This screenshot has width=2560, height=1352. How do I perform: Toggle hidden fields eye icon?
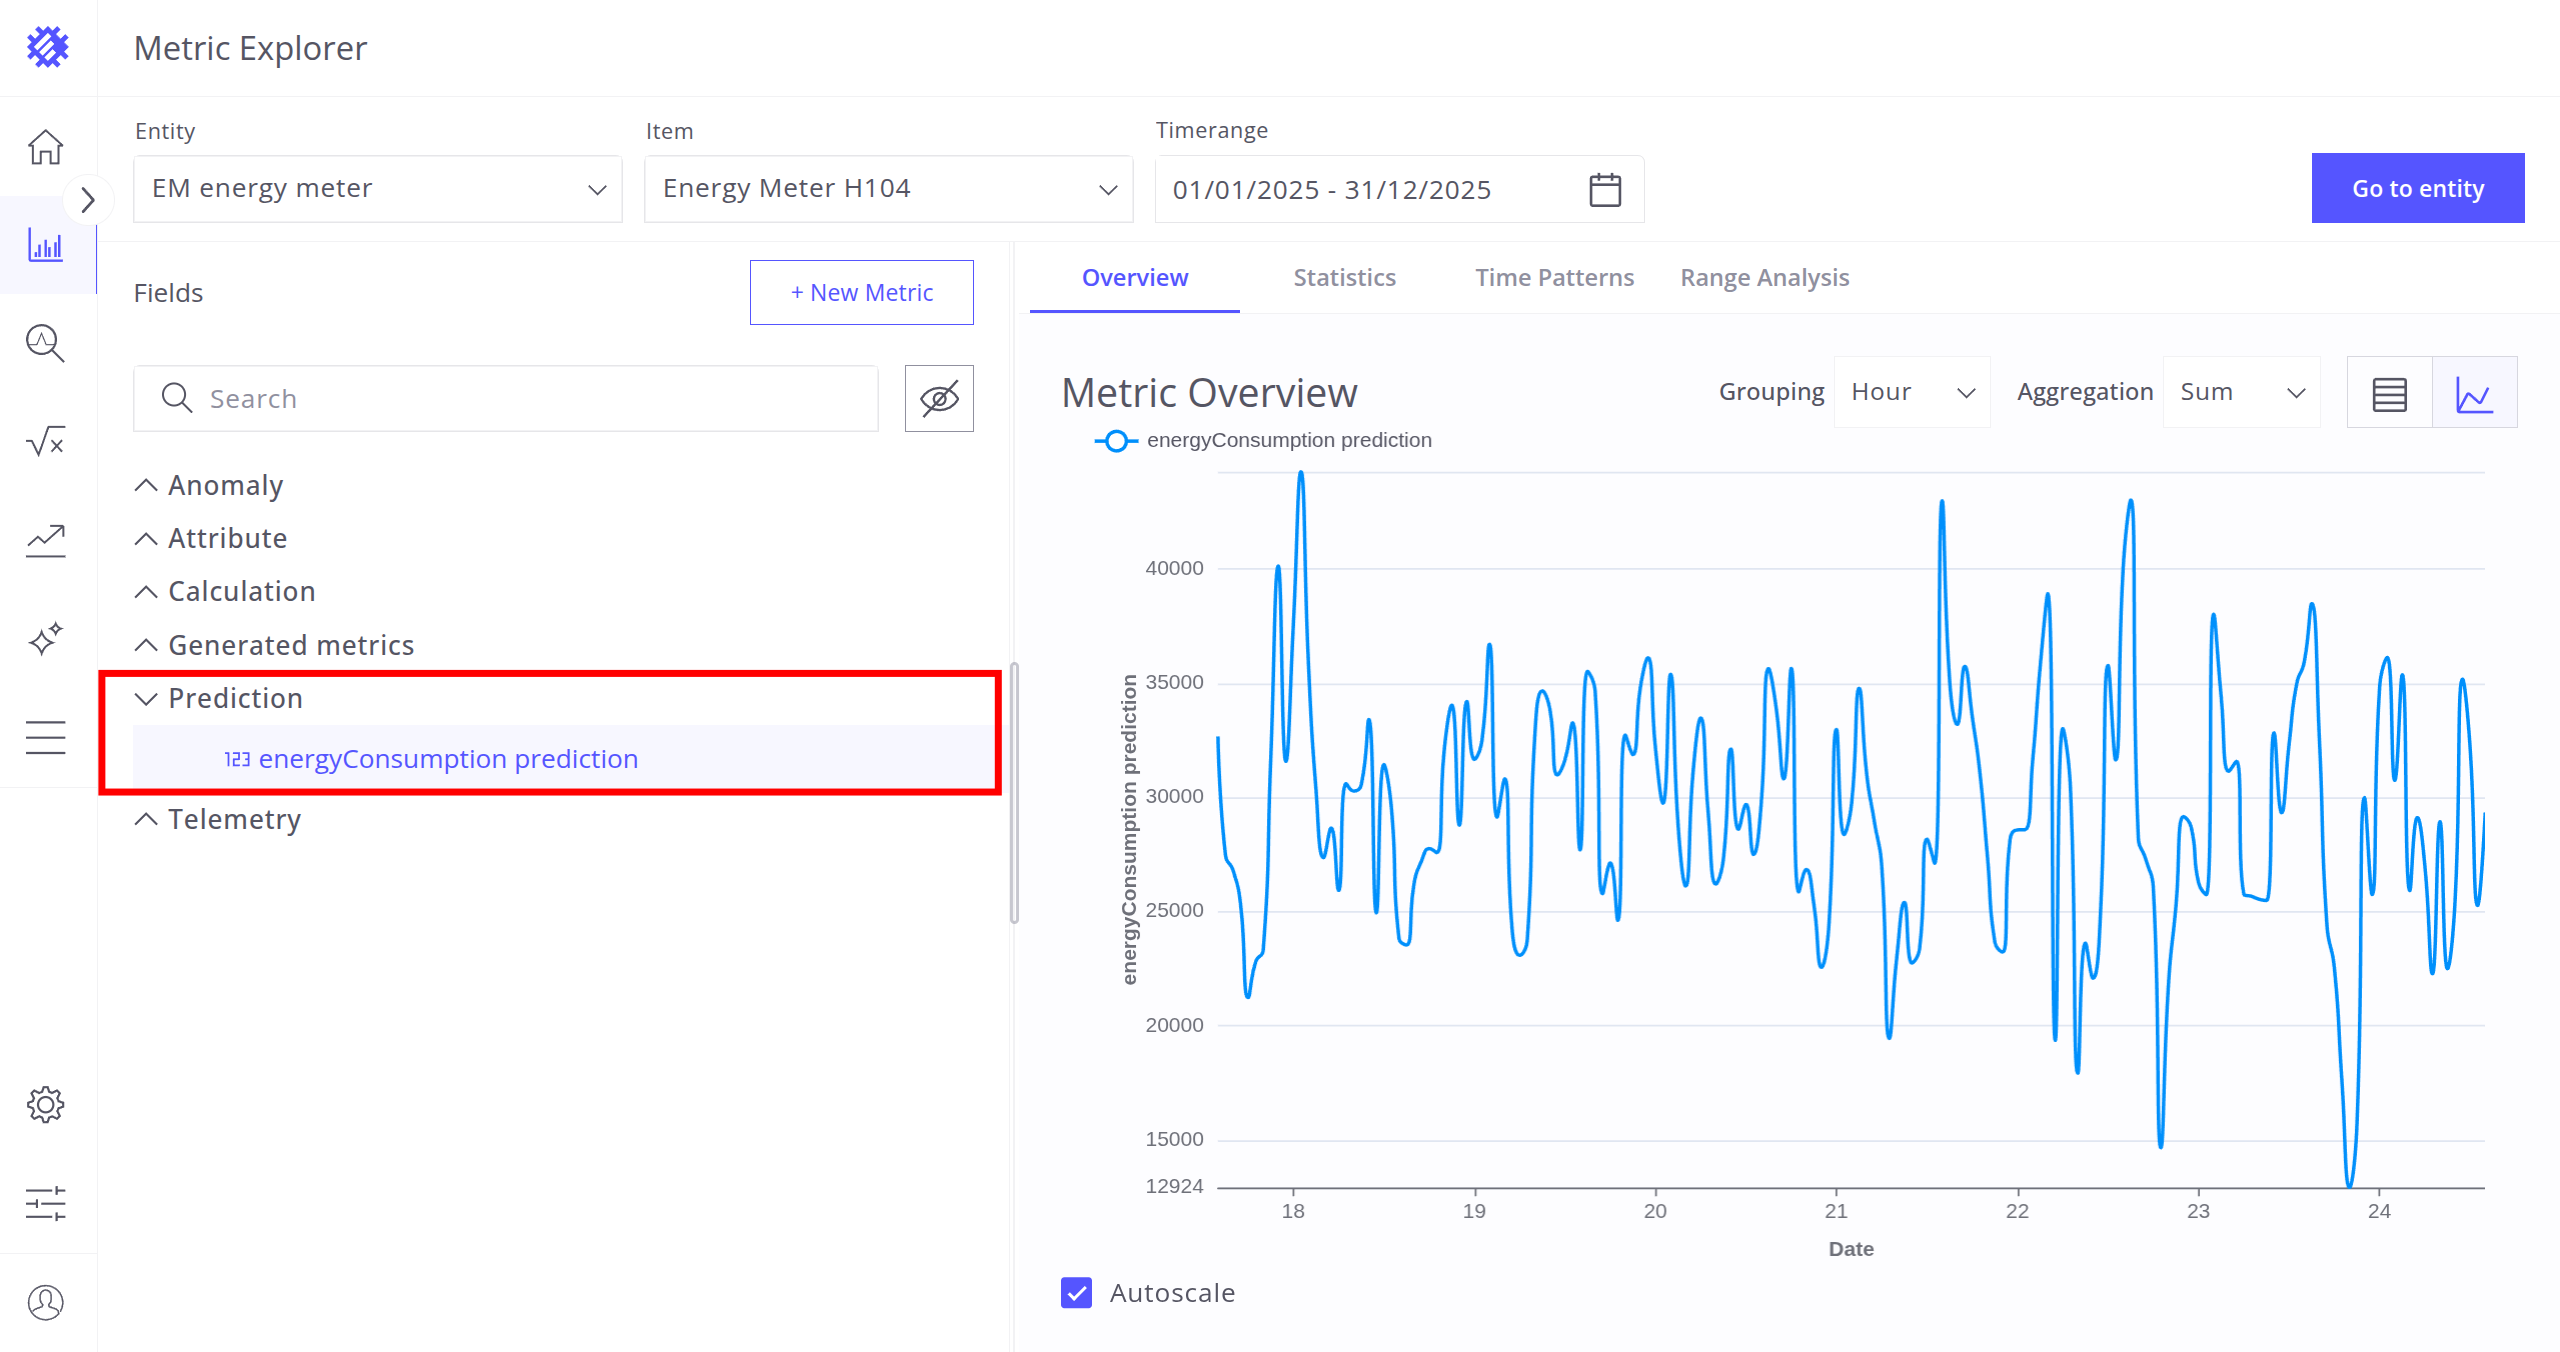point(939,398)
